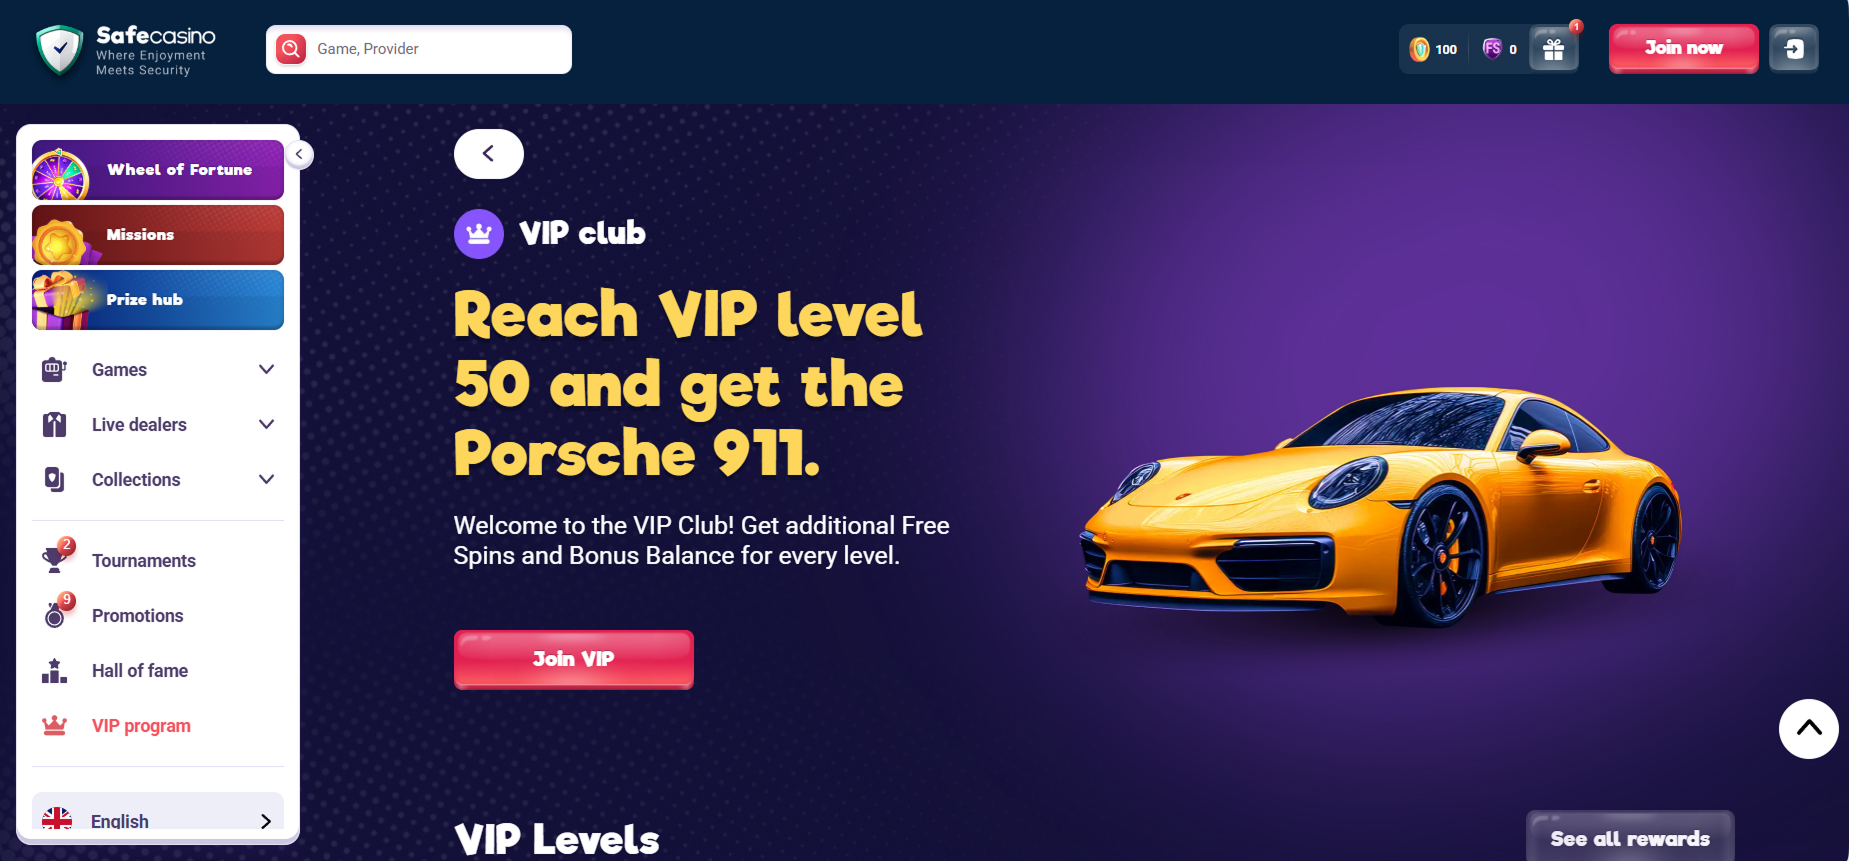Click the Safecasino shield logo

[x=59, y=50]
